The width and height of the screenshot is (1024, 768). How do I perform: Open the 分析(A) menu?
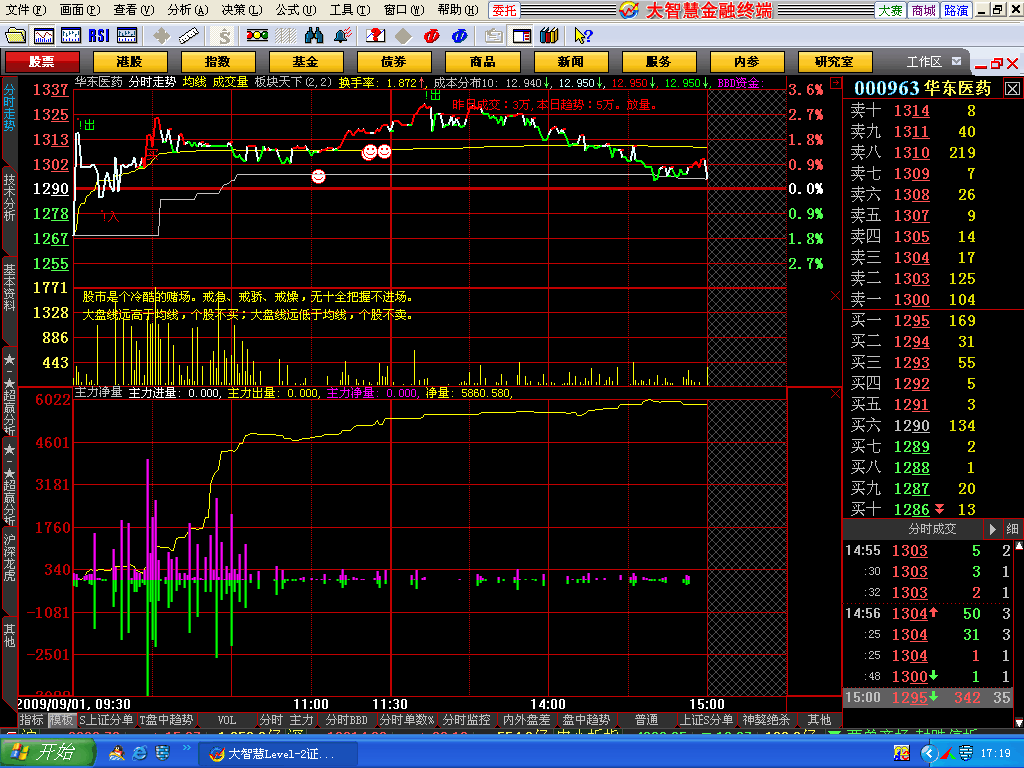[188, 10]
